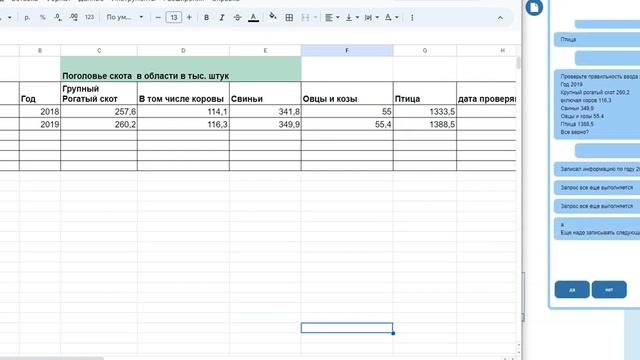The width and height of the screenshot is (640, 360).
Task: Select the cell with year 2019
Action: (x=40, y=124)
